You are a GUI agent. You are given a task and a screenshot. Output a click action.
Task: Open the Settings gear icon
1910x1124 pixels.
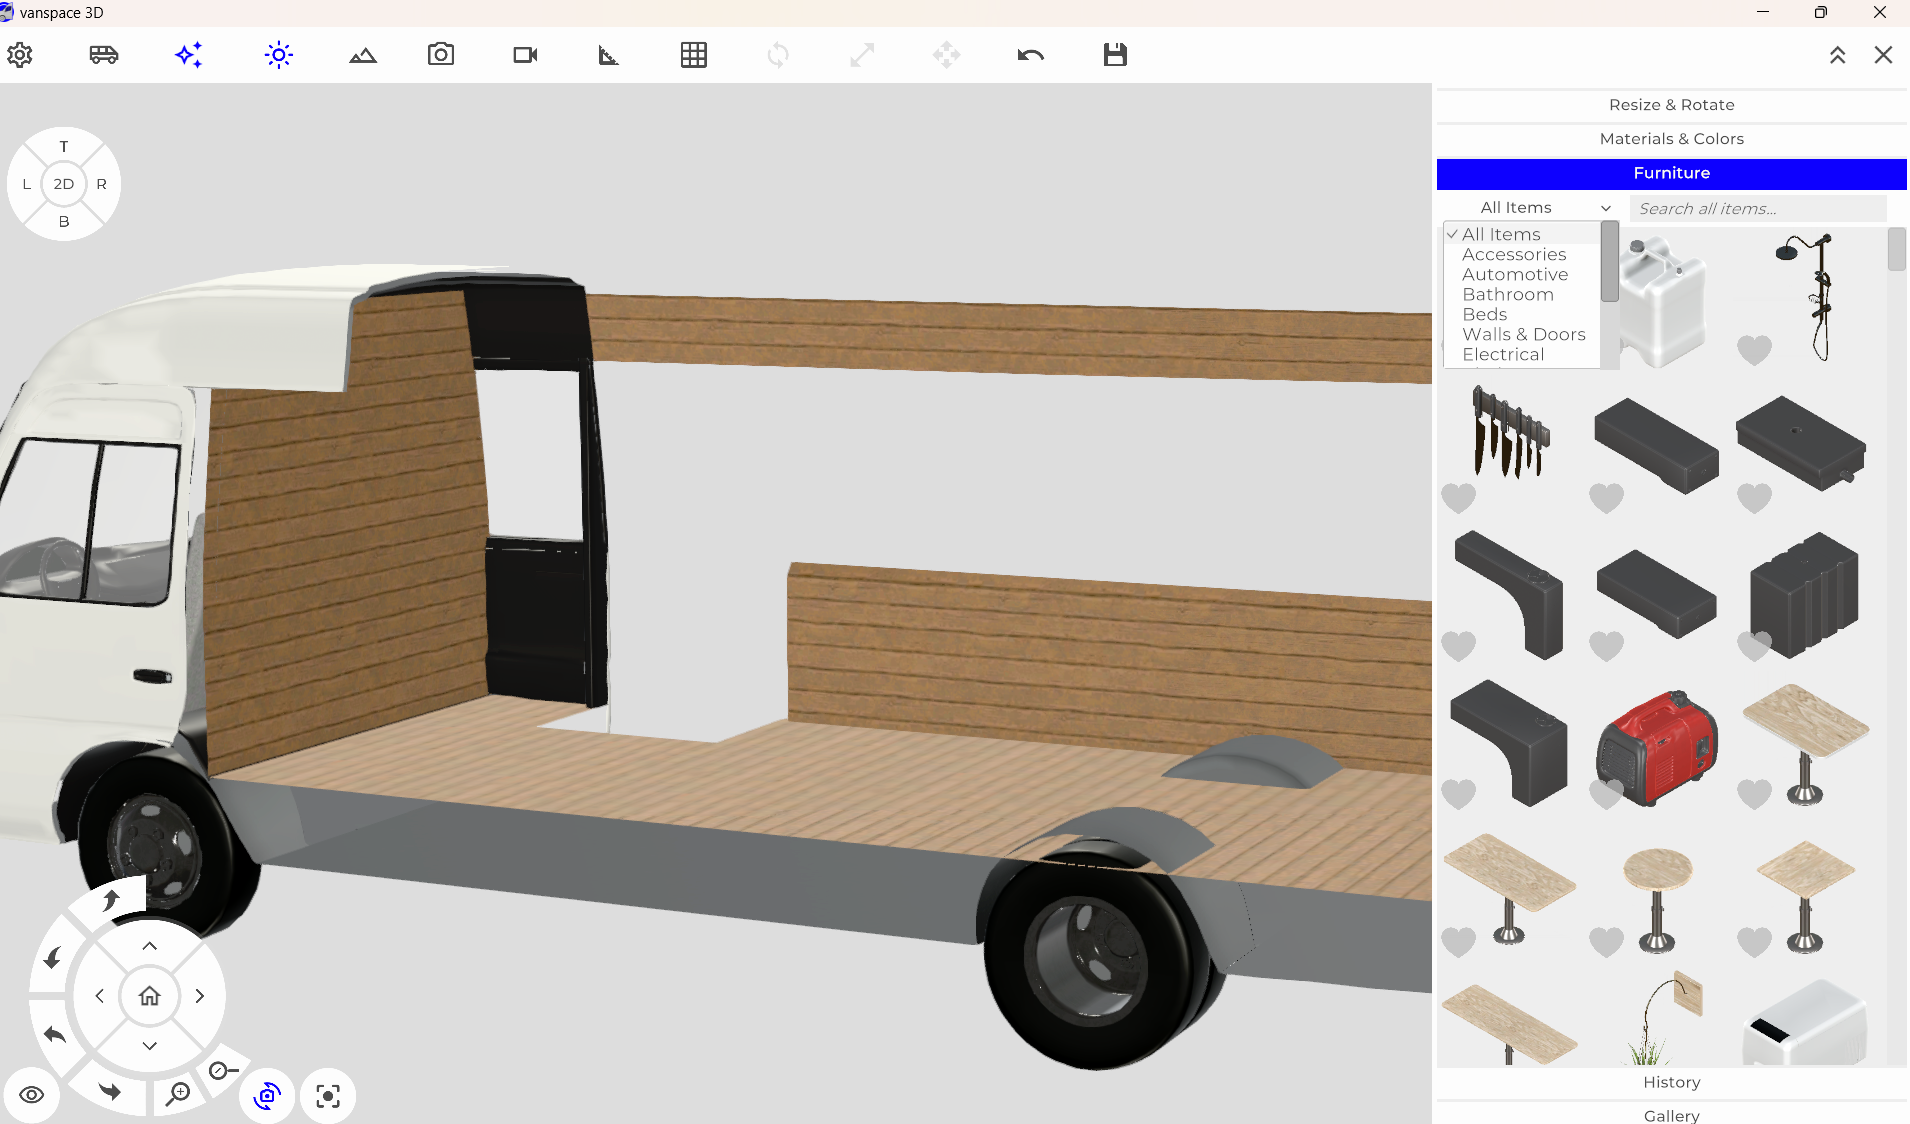pos(20,55)
